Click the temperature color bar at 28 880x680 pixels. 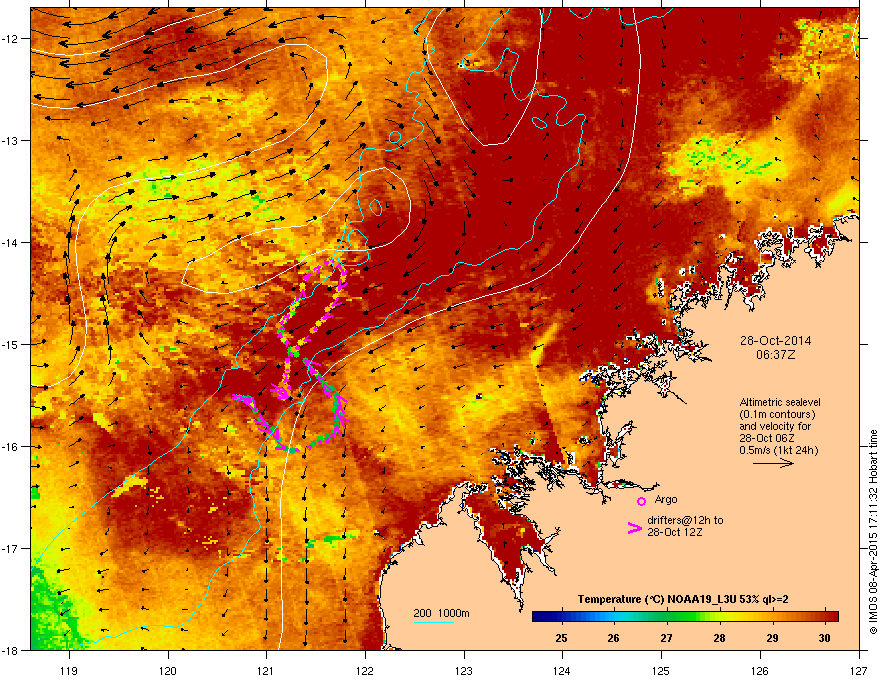tap(719, 616)
